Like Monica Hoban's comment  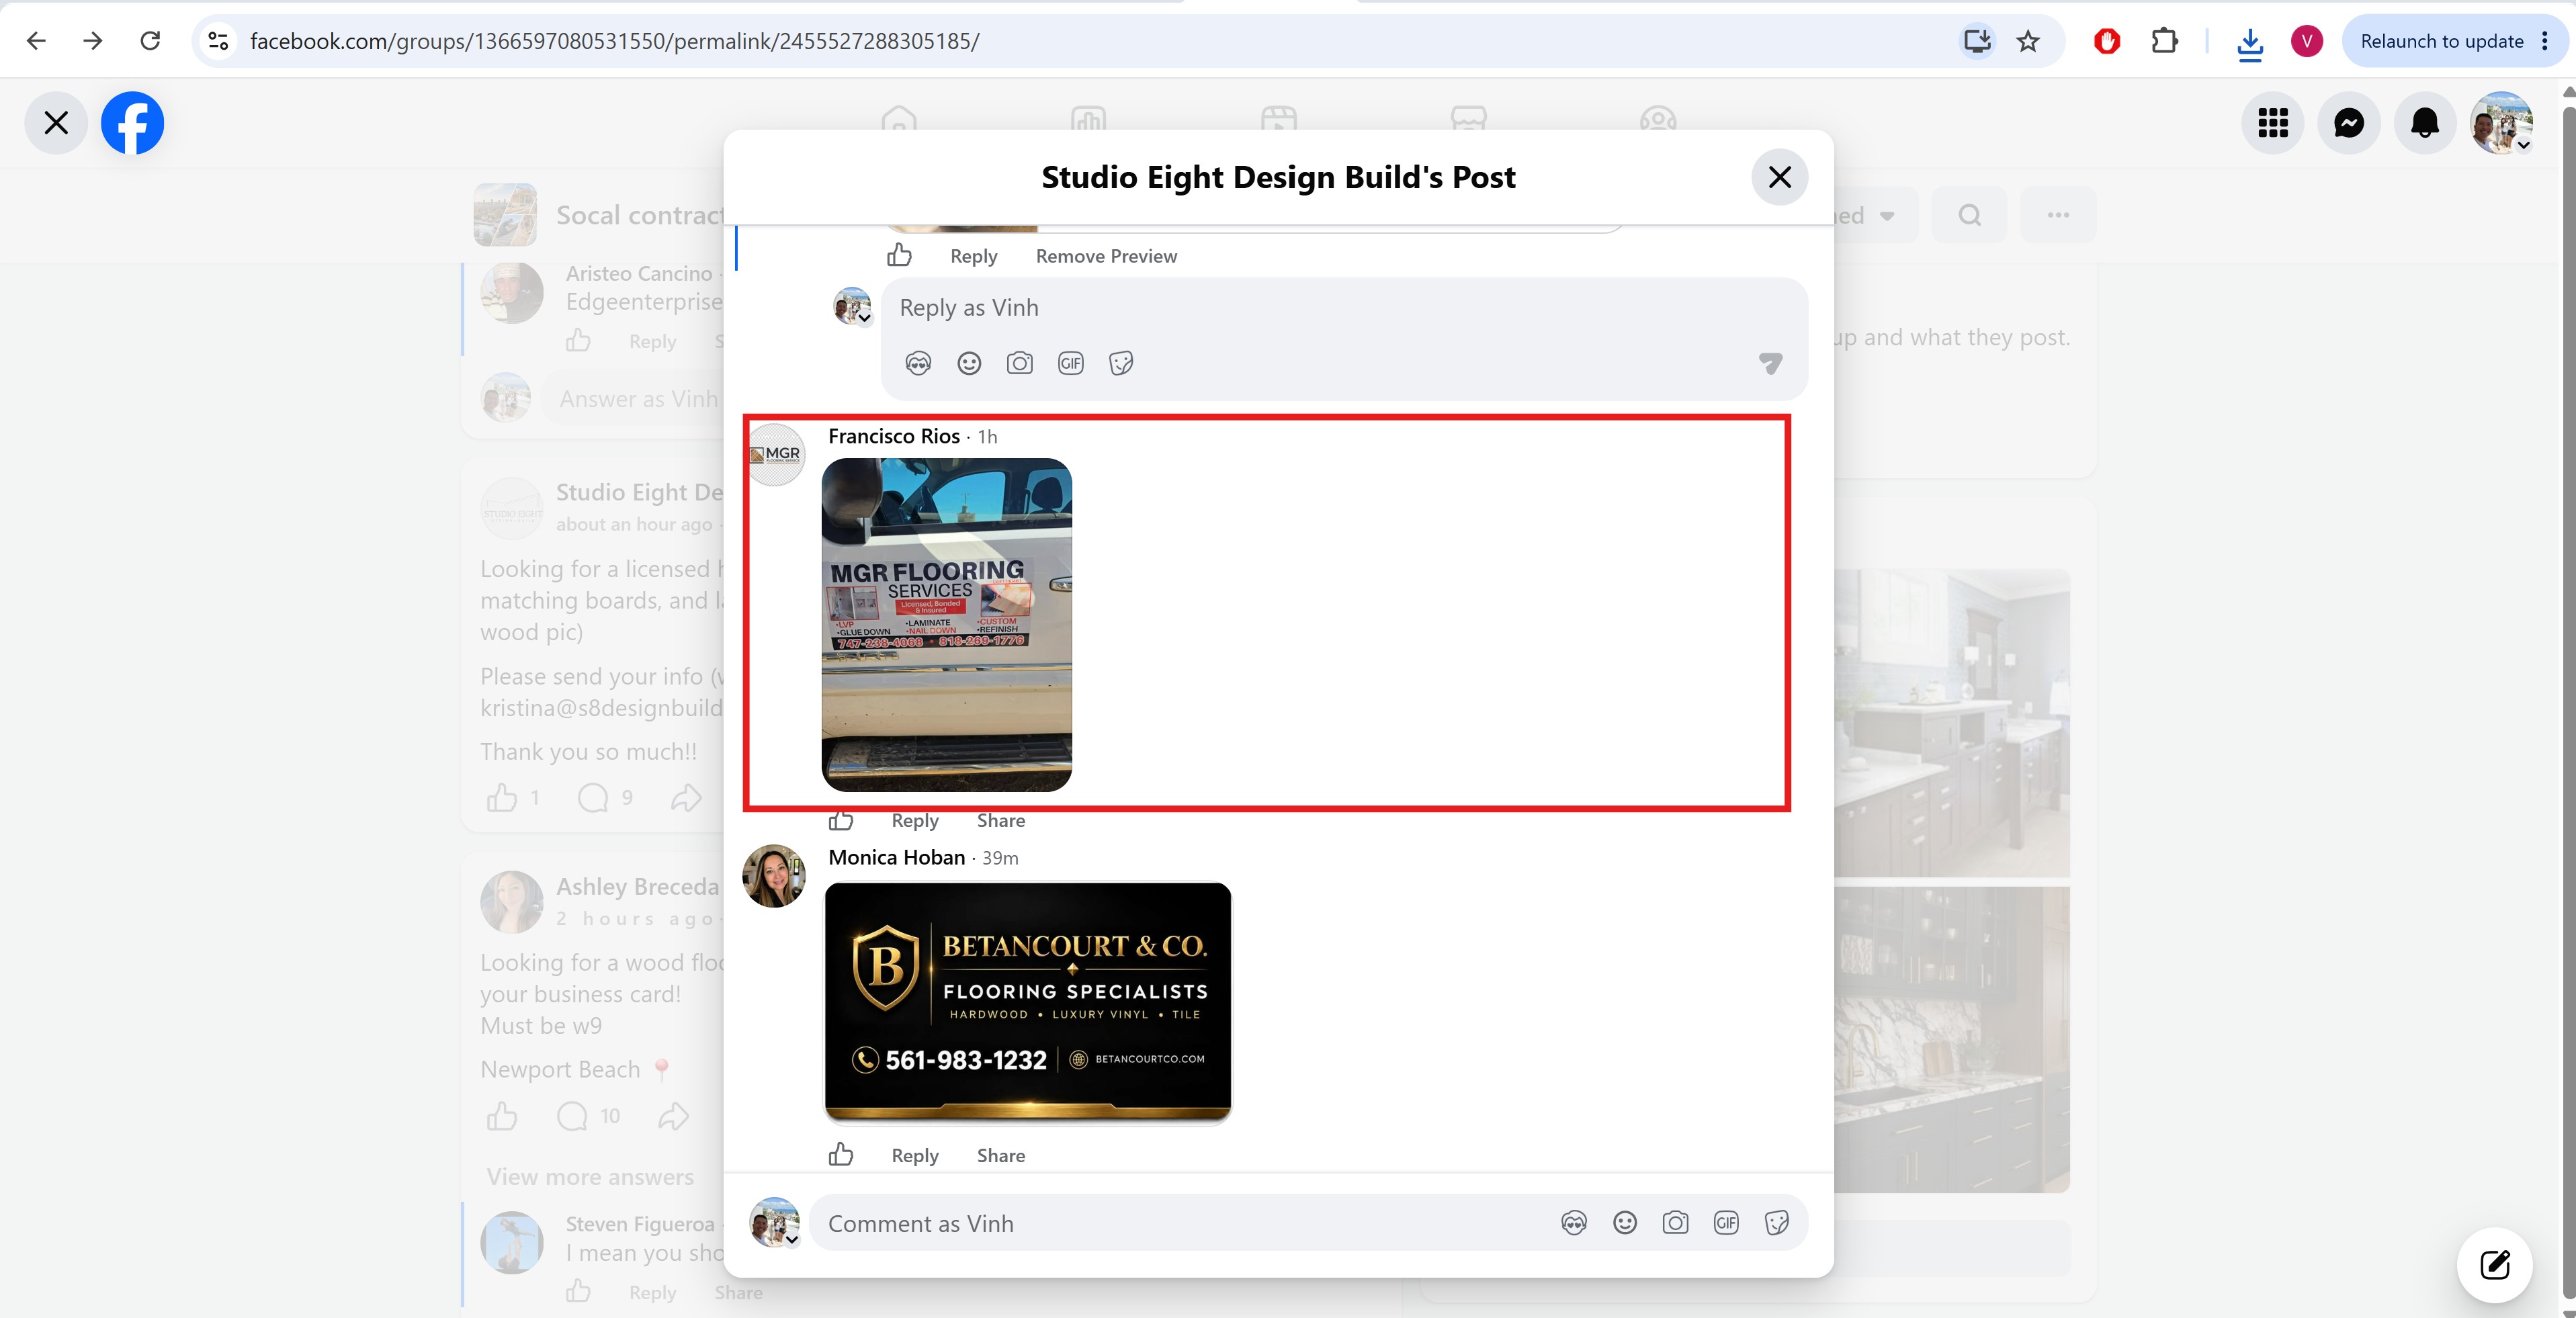(x=841, y=1155)
